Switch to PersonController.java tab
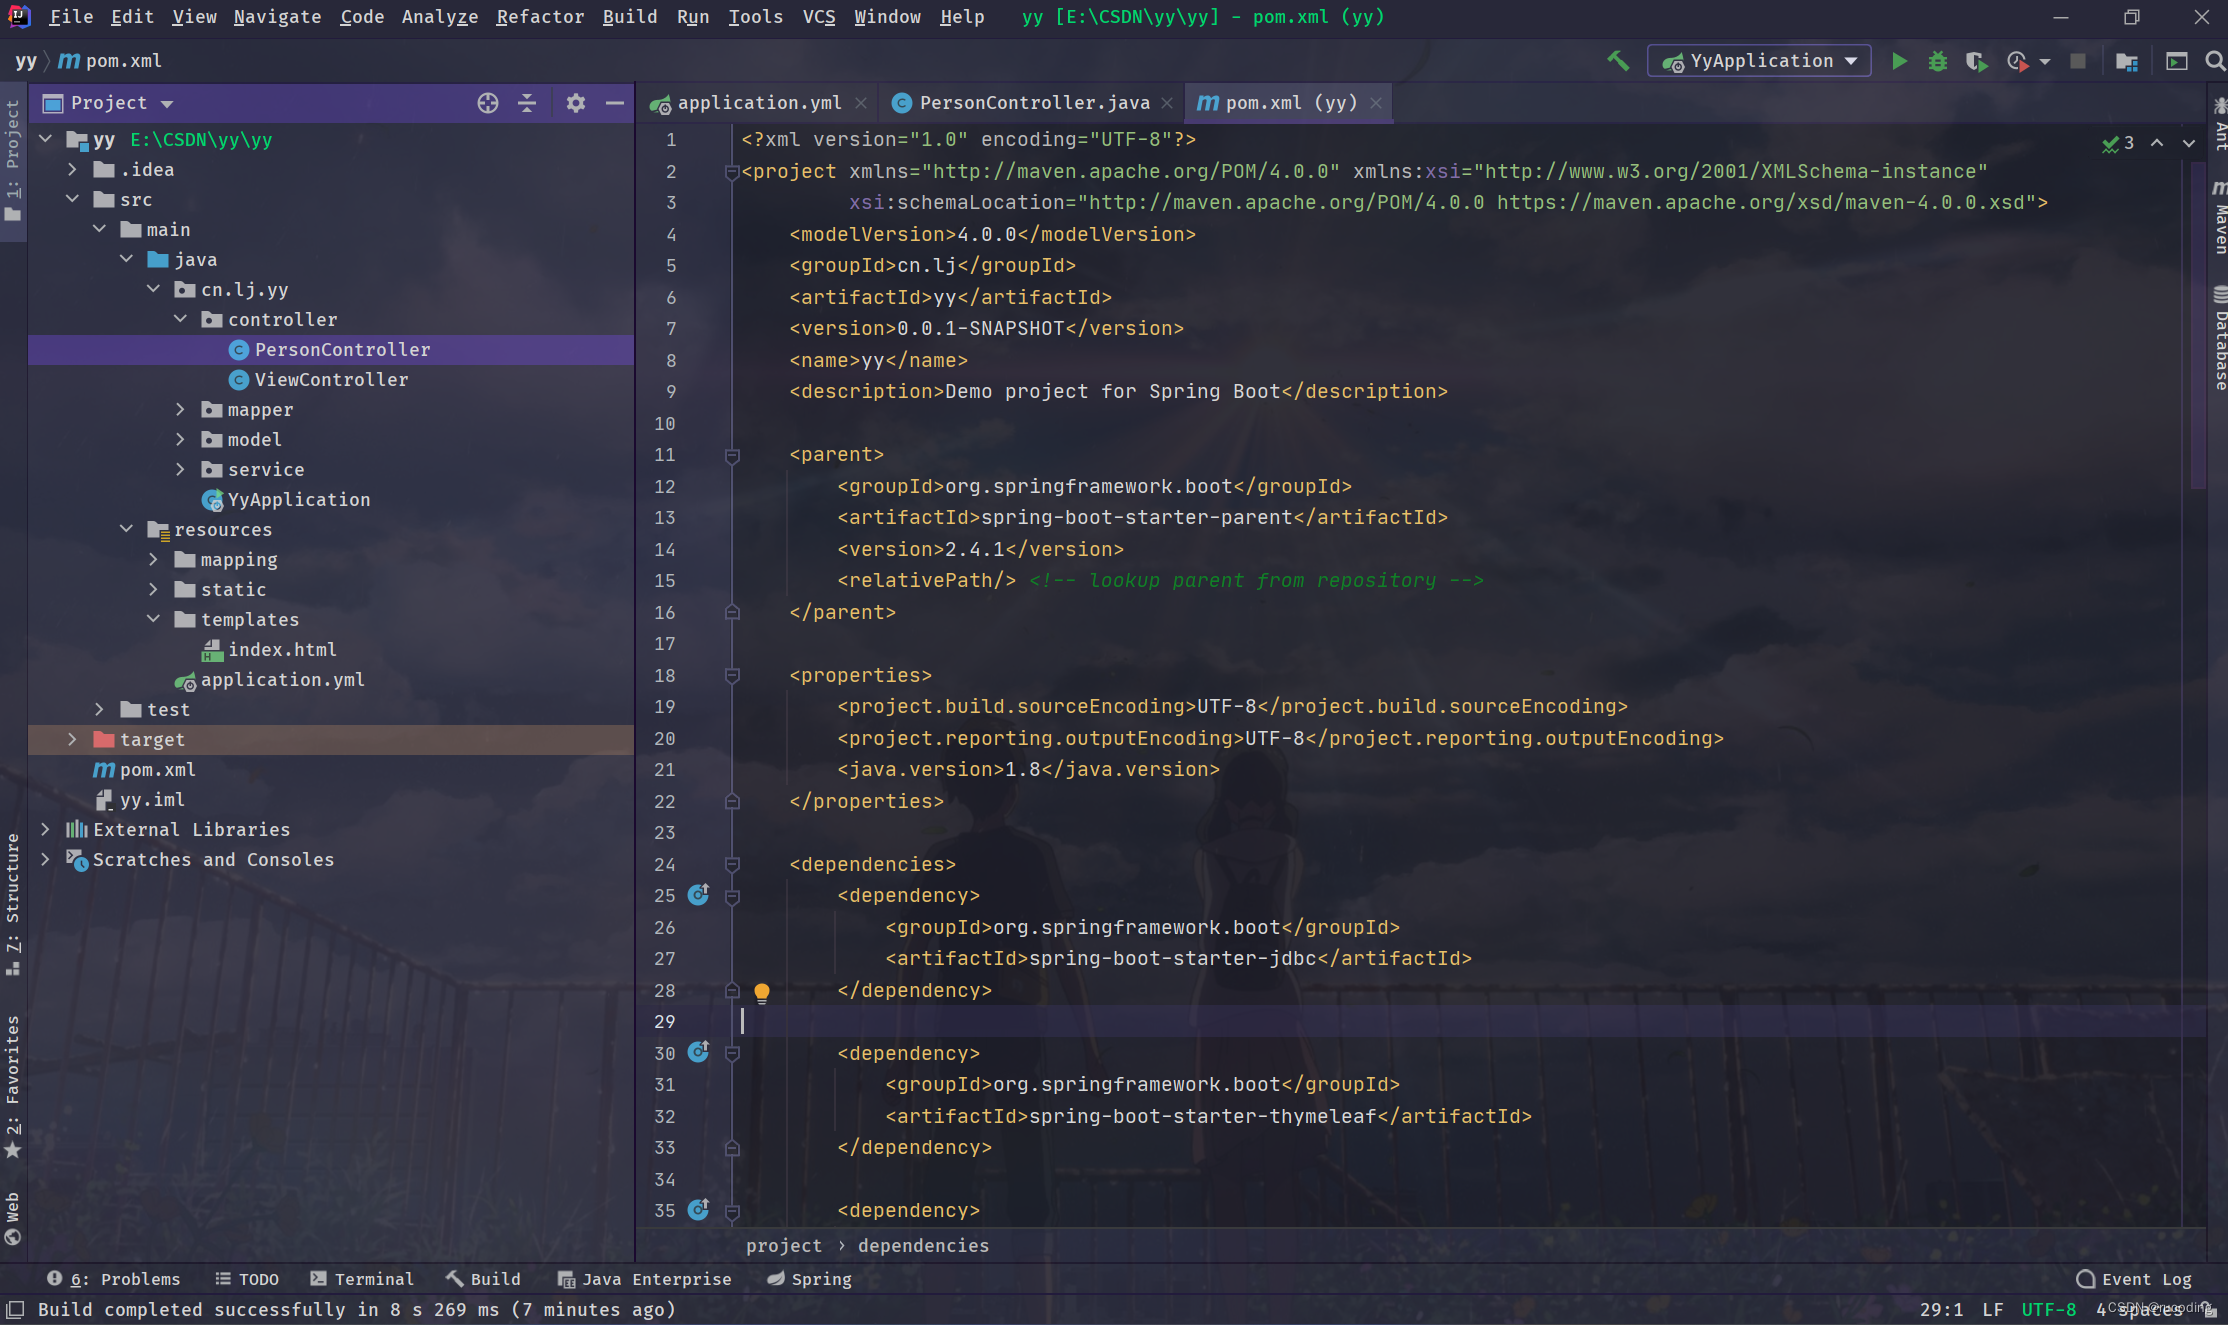The image size is (2228, 1325). pos(1033,103)
